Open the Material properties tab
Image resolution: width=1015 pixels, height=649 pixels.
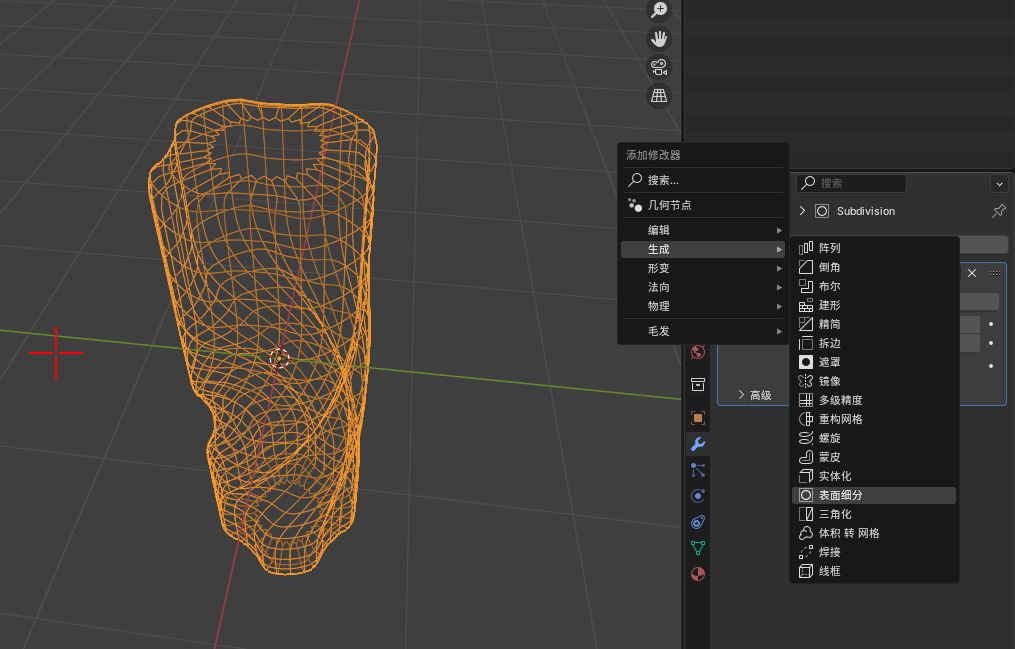[698, 574]
